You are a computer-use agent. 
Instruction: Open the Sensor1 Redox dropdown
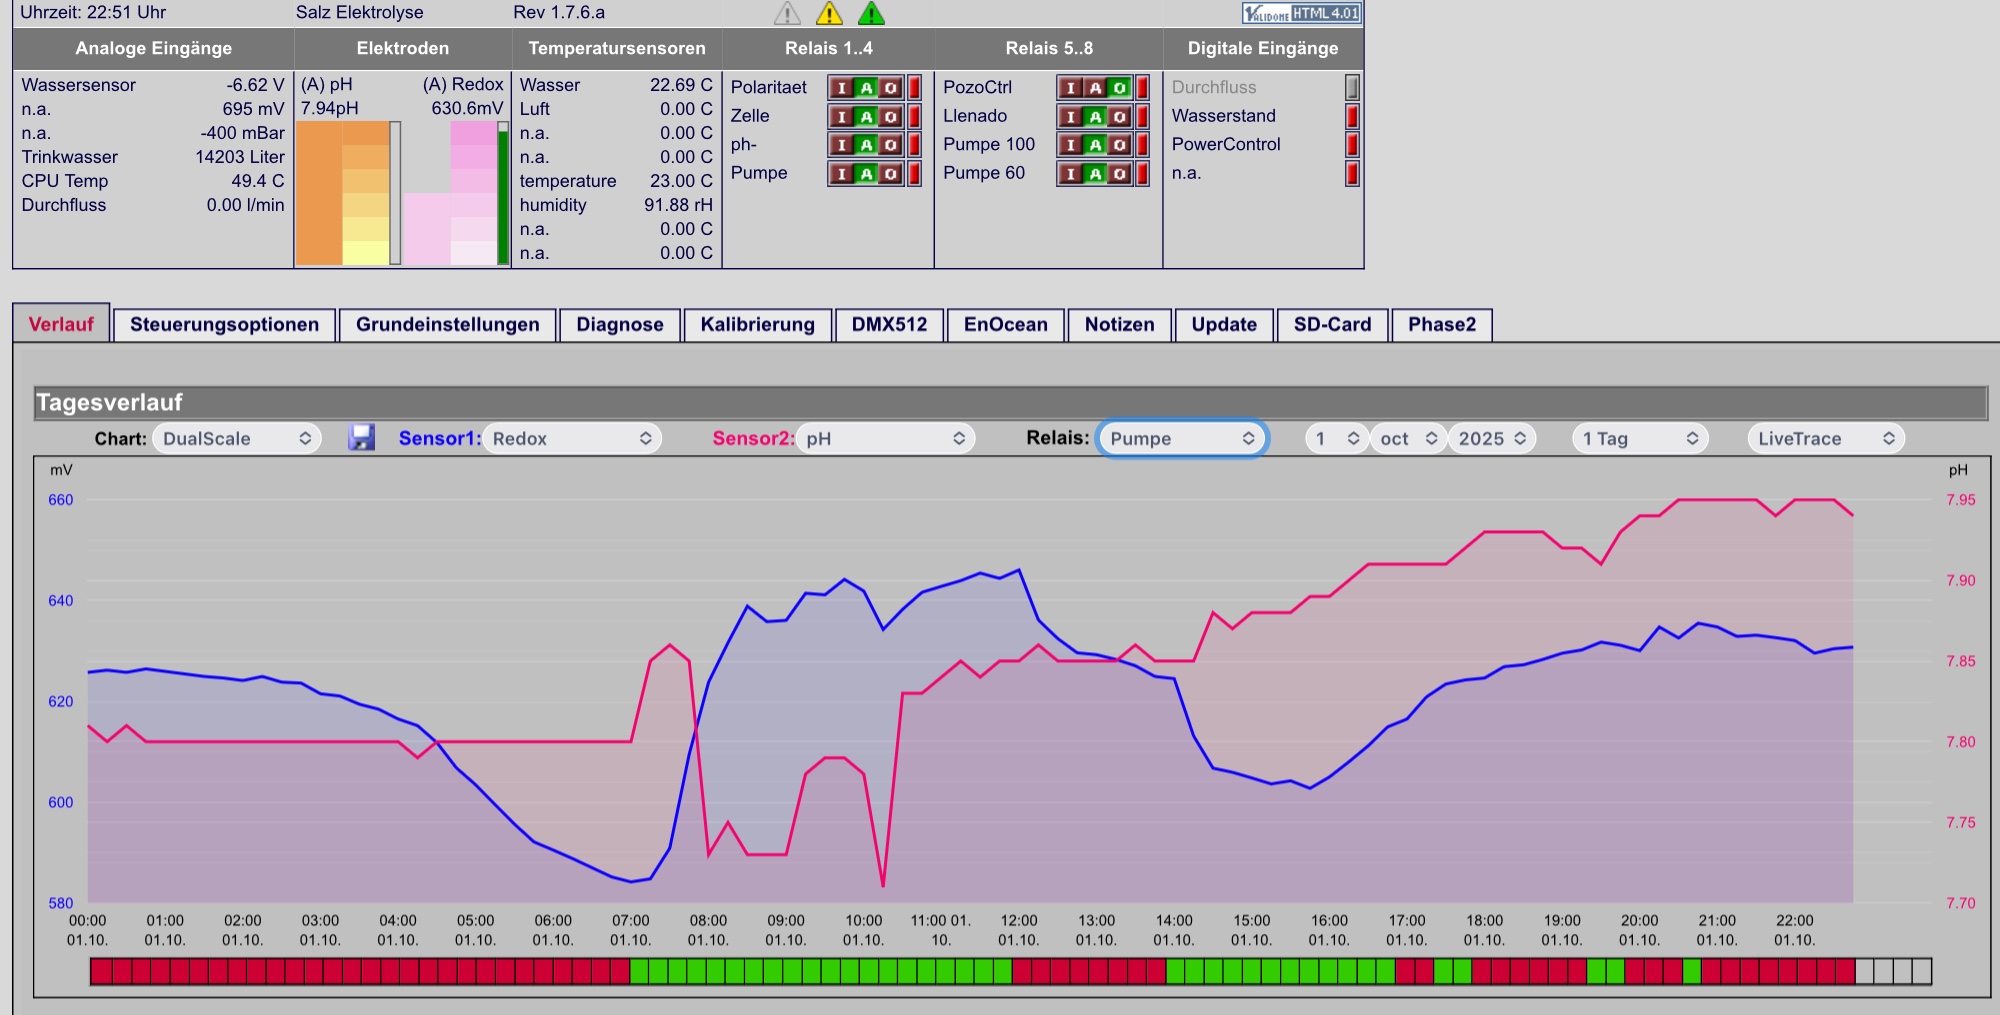pos(572,438)
